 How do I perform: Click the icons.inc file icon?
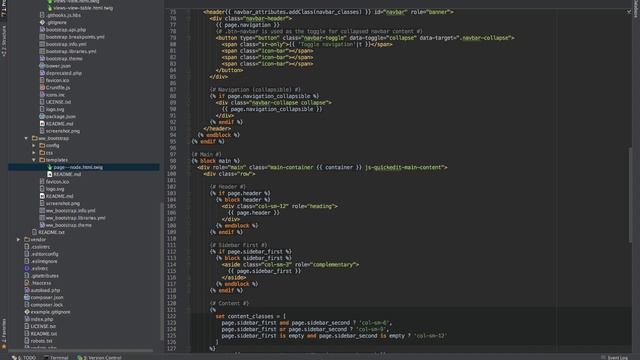(42, 95)
